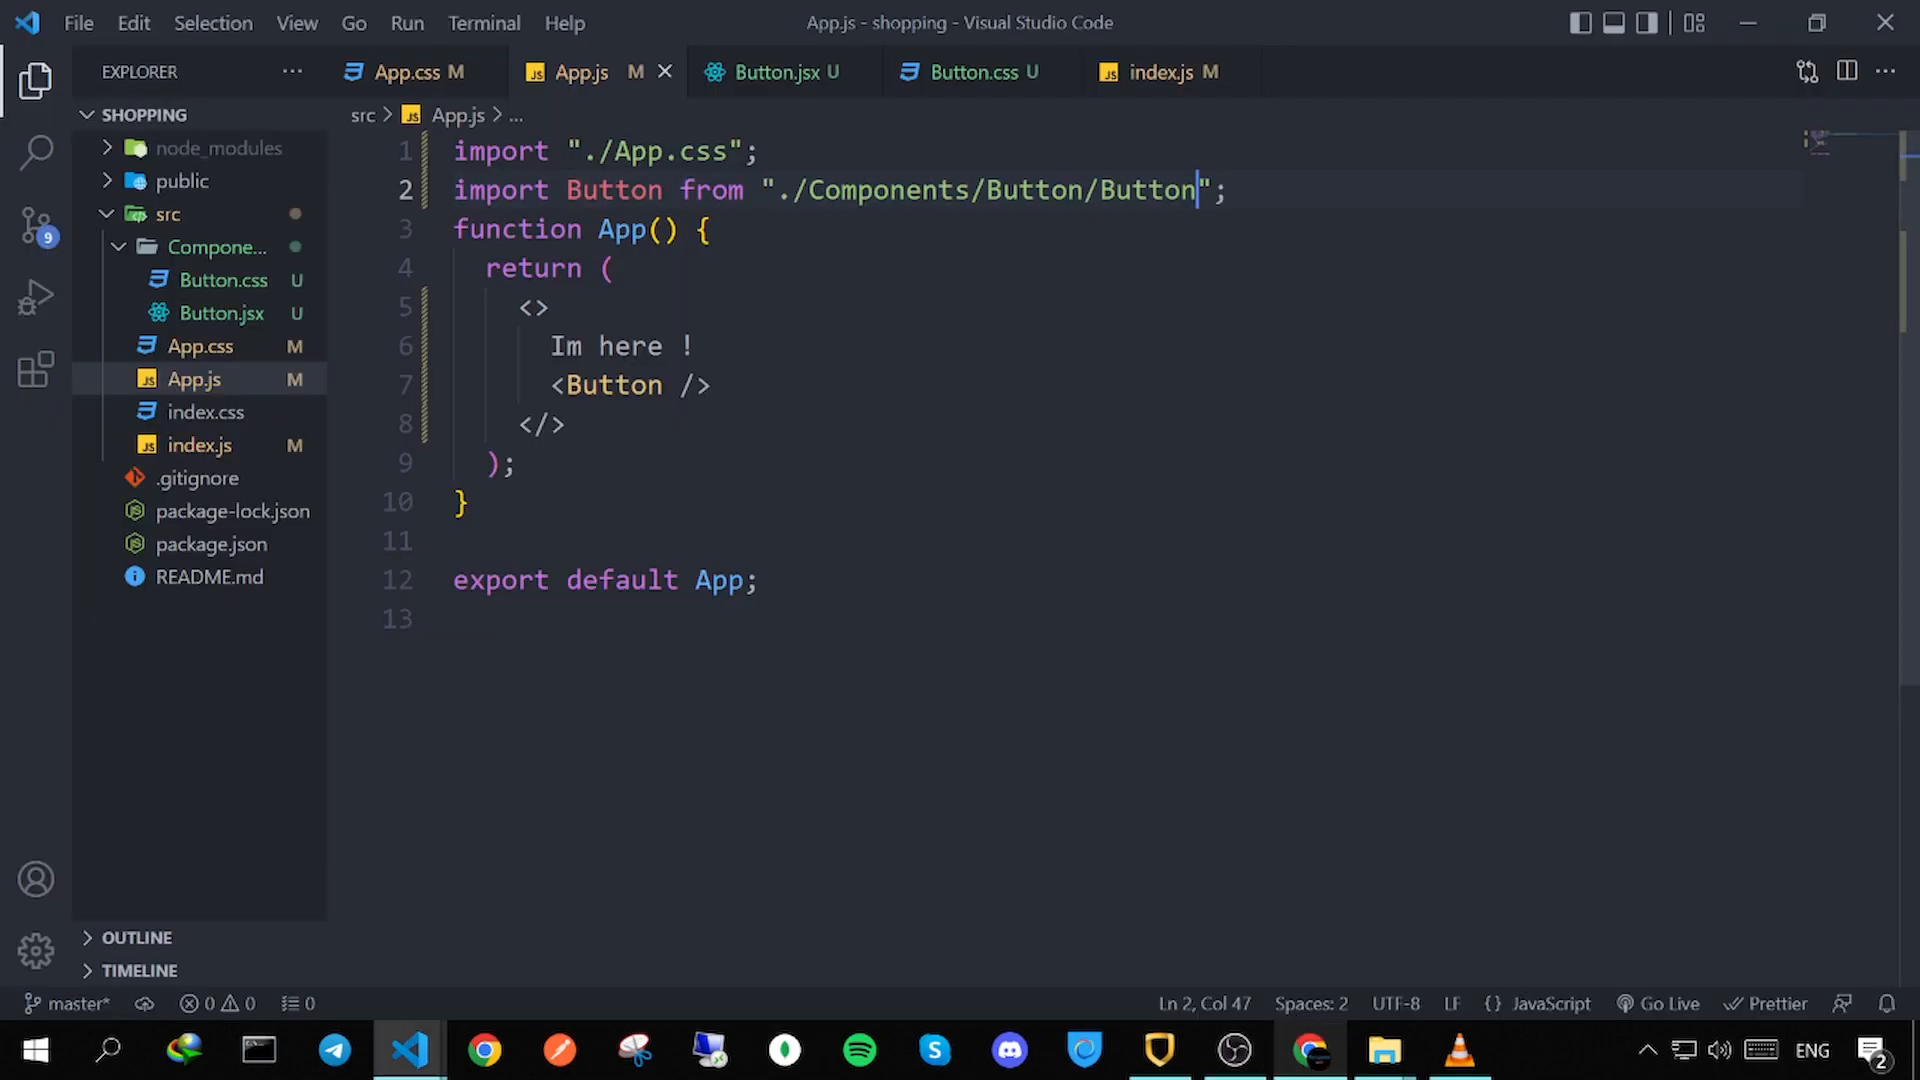Viewport: 1920px width, 1080px height.
Task: Open Telegram from the taskbar
Action: coord(335,1050)
